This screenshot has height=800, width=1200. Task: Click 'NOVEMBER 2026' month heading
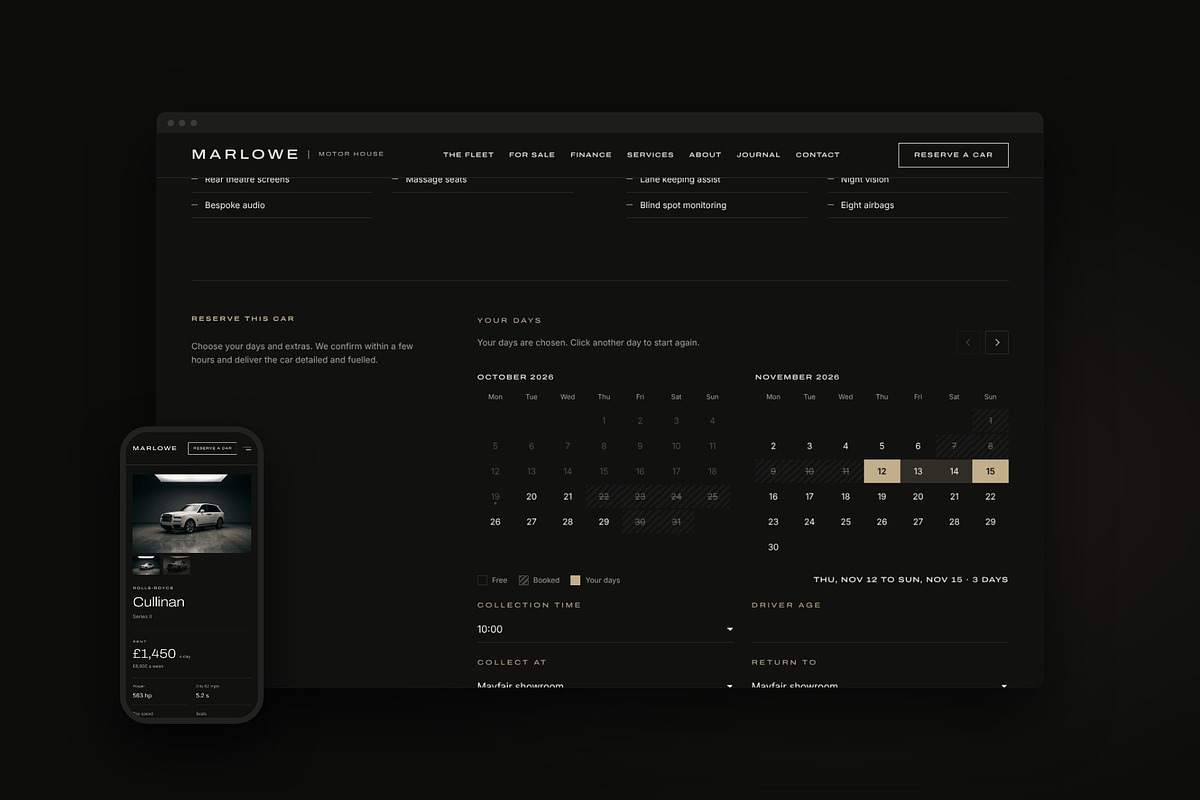tap(797, 377)
